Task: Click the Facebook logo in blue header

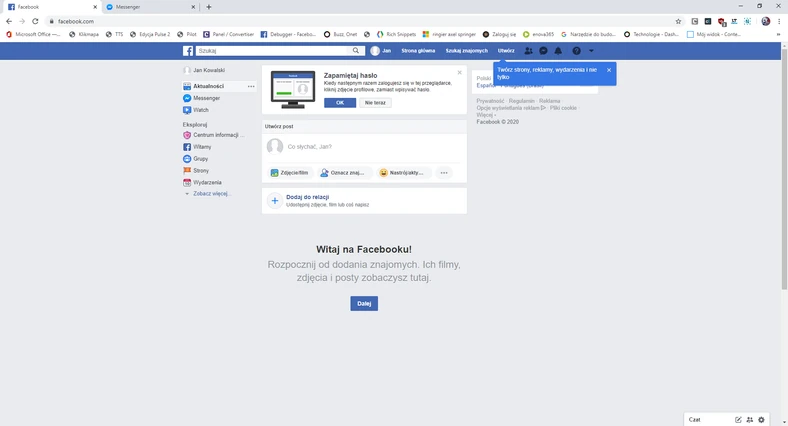Action: 188,51
